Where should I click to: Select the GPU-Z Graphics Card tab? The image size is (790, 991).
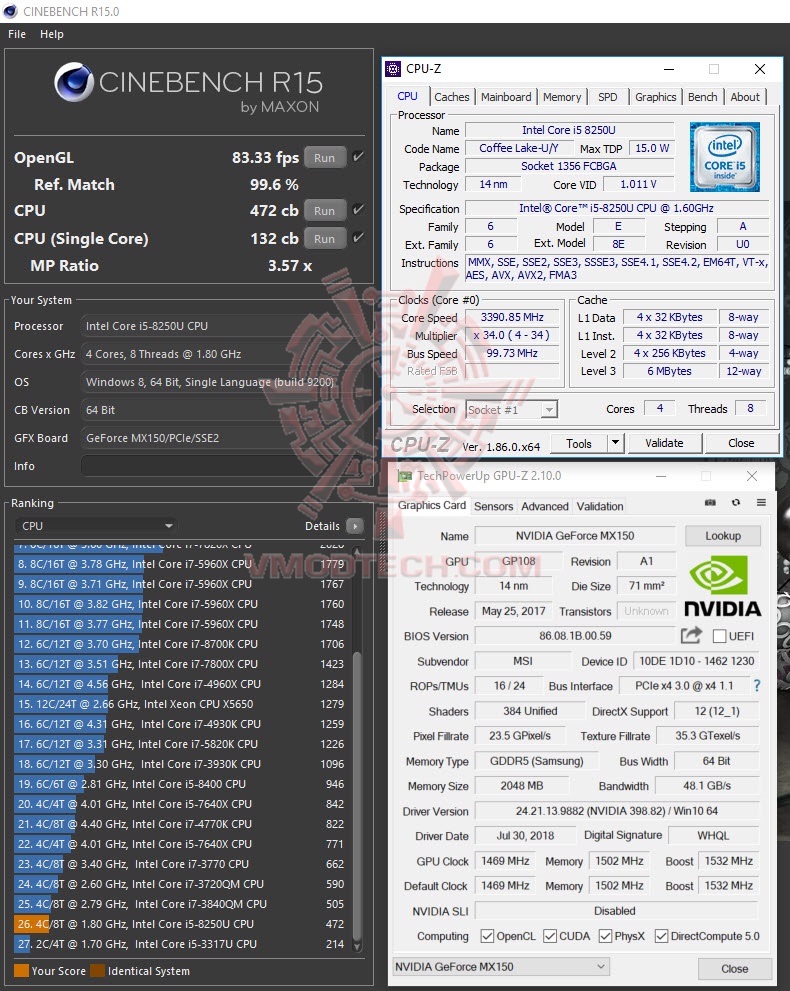click(x=432, y=505)
